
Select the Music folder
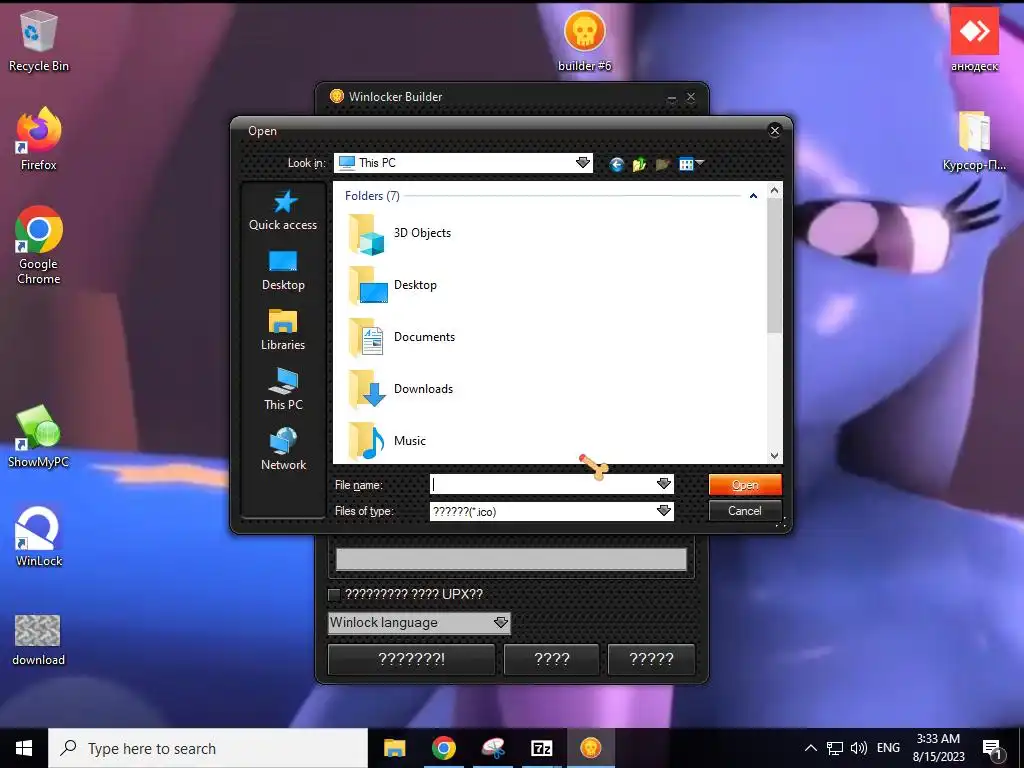(x=387, y=441)
